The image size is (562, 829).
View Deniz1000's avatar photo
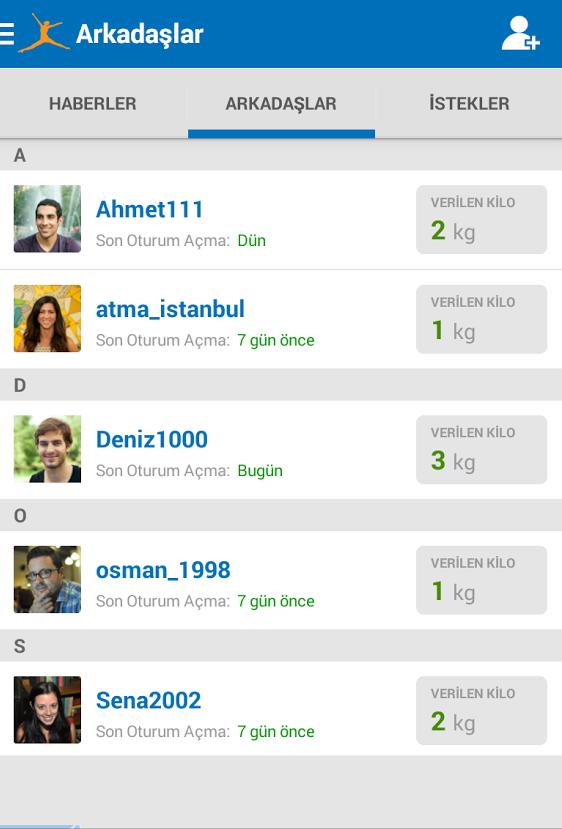pyautogui.click(x=47, y=449)
